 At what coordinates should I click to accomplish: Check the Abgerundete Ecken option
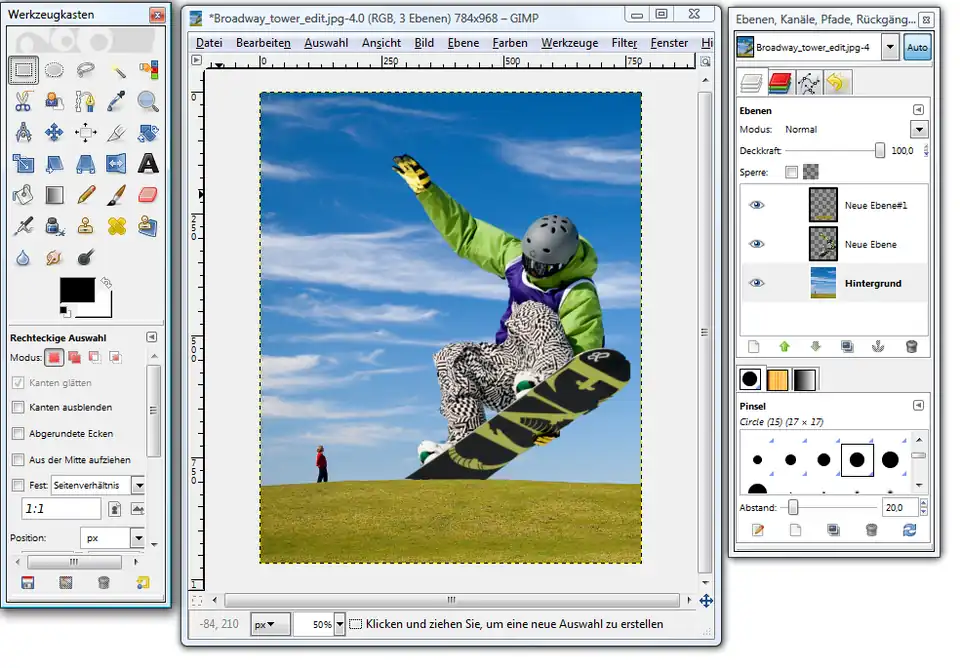[x=18, y=434]
